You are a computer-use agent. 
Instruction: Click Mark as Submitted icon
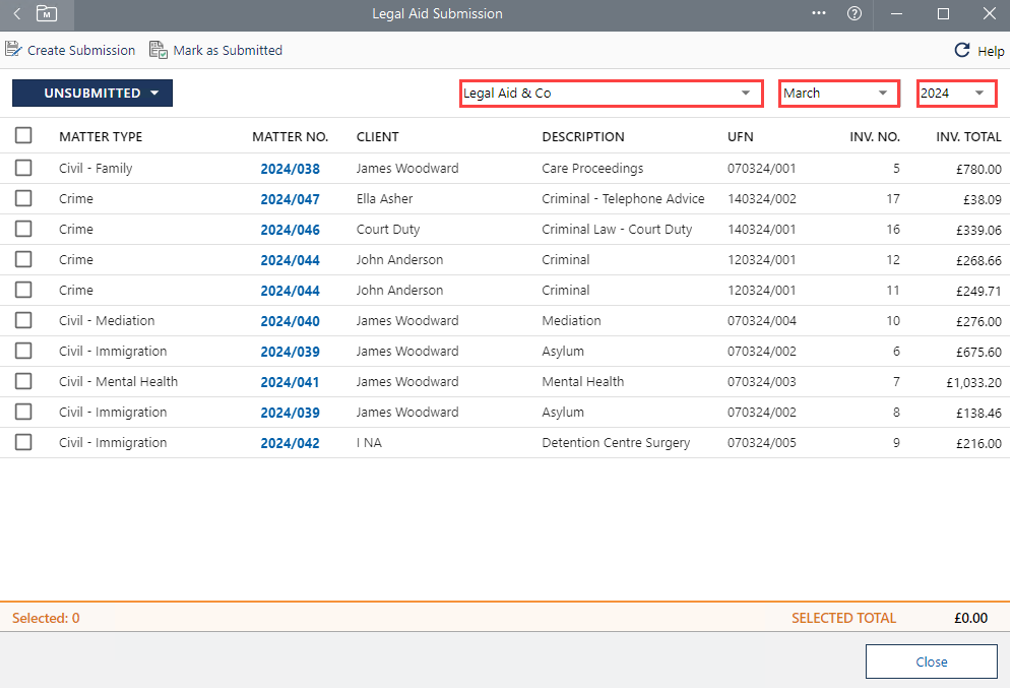(x=158, y=50)
